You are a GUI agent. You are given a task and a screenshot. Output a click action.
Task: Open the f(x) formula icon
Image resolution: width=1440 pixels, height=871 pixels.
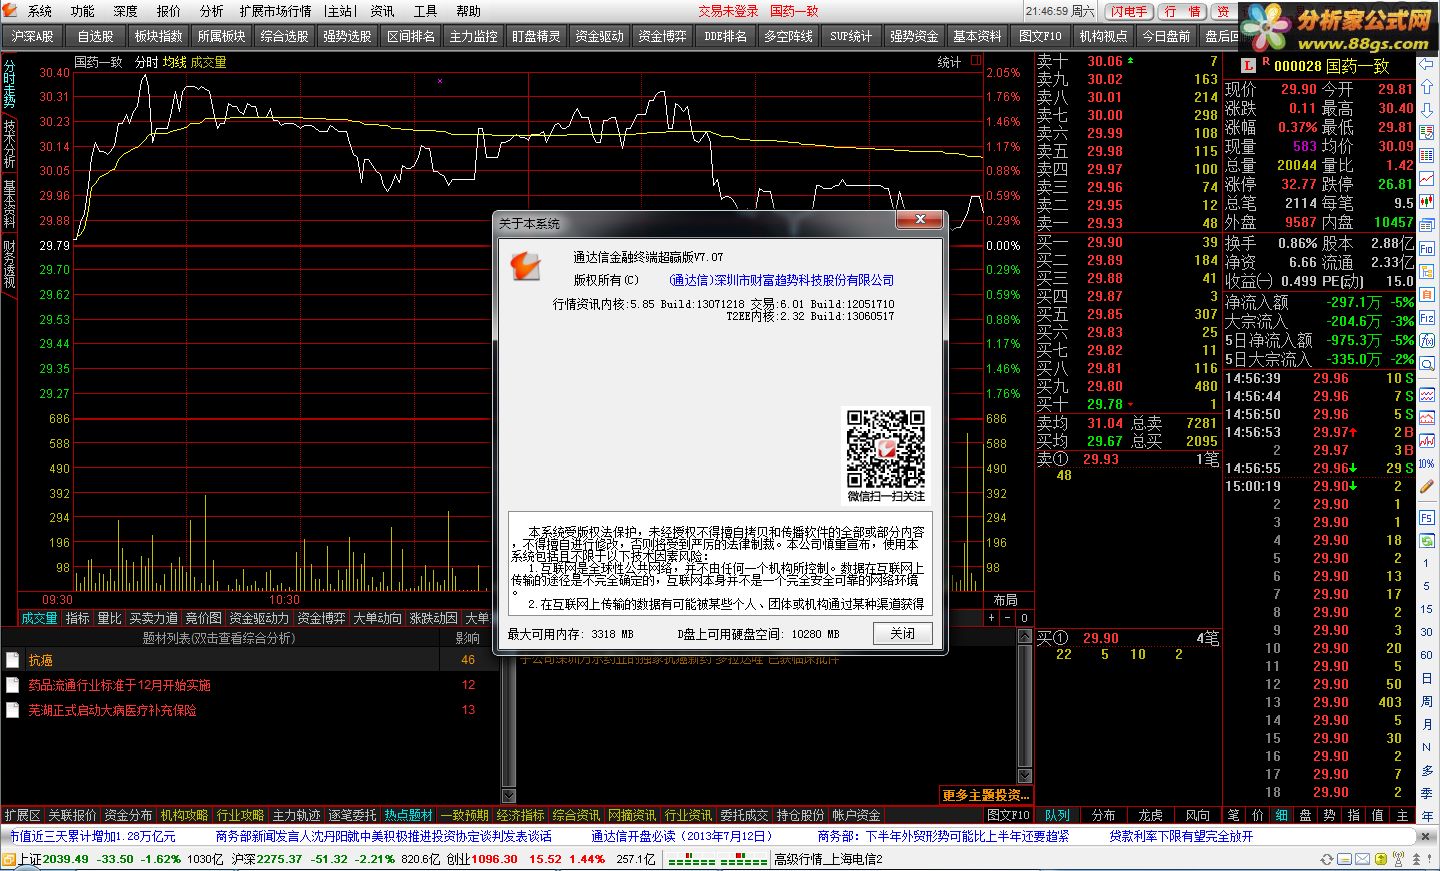[1427, 339]
